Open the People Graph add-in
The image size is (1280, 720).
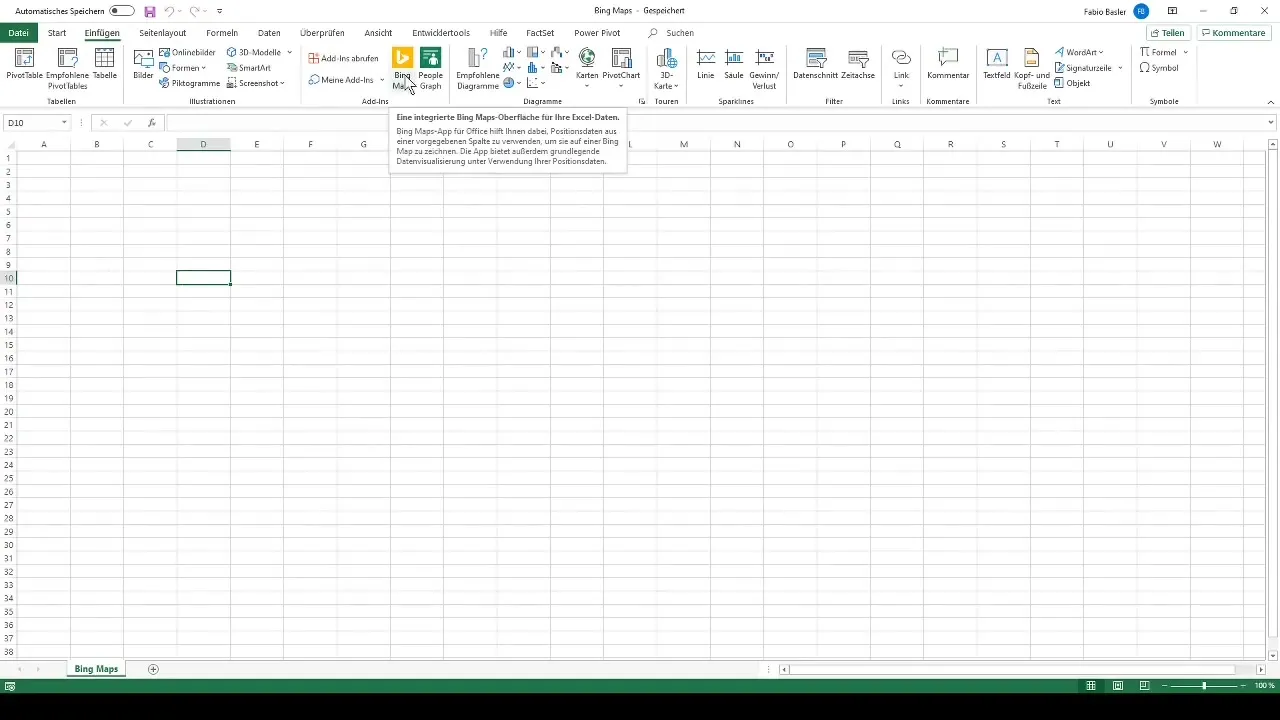click(430, 68)
